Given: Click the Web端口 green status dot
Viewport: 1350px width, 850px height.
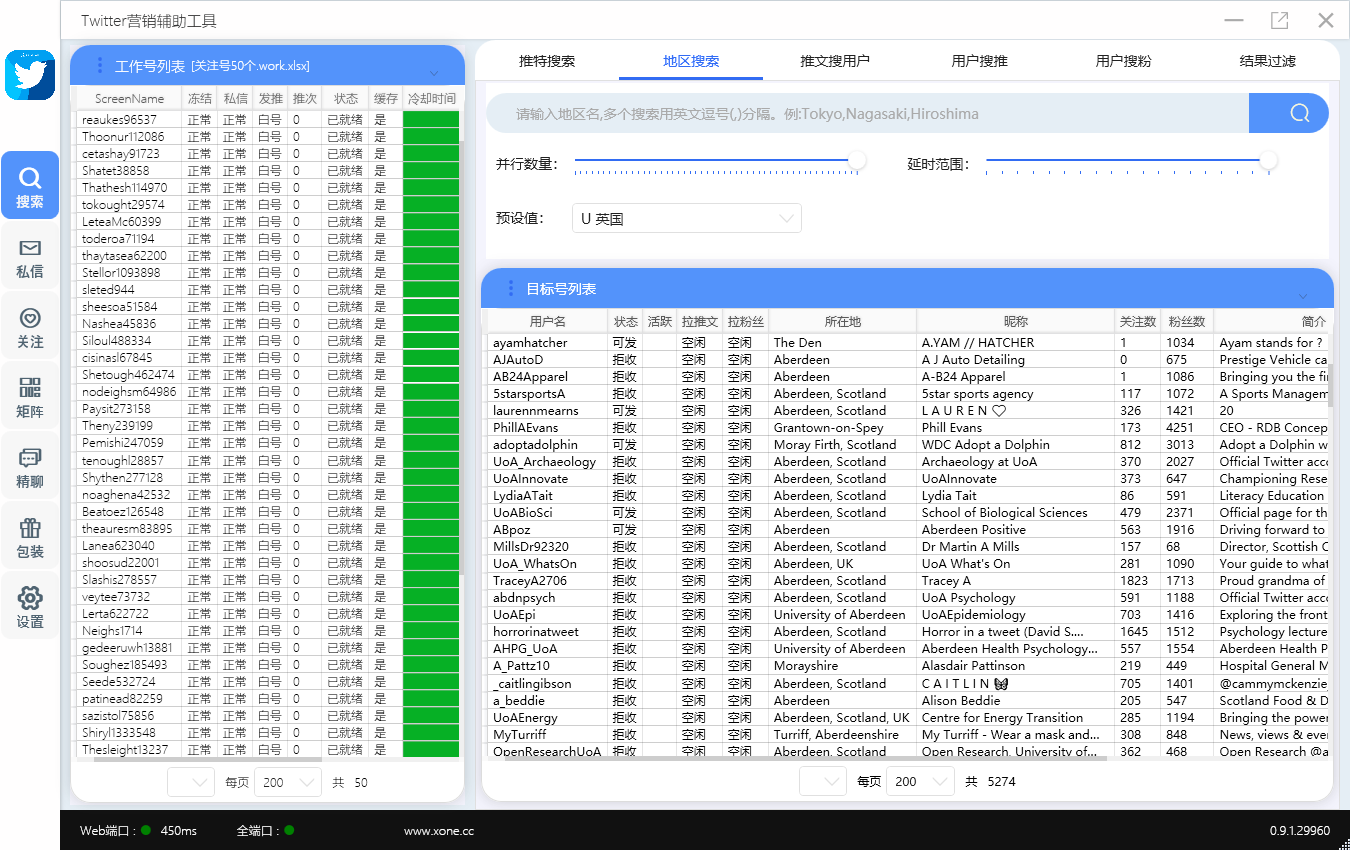Looking at the screenshot, I should (146, 830).
